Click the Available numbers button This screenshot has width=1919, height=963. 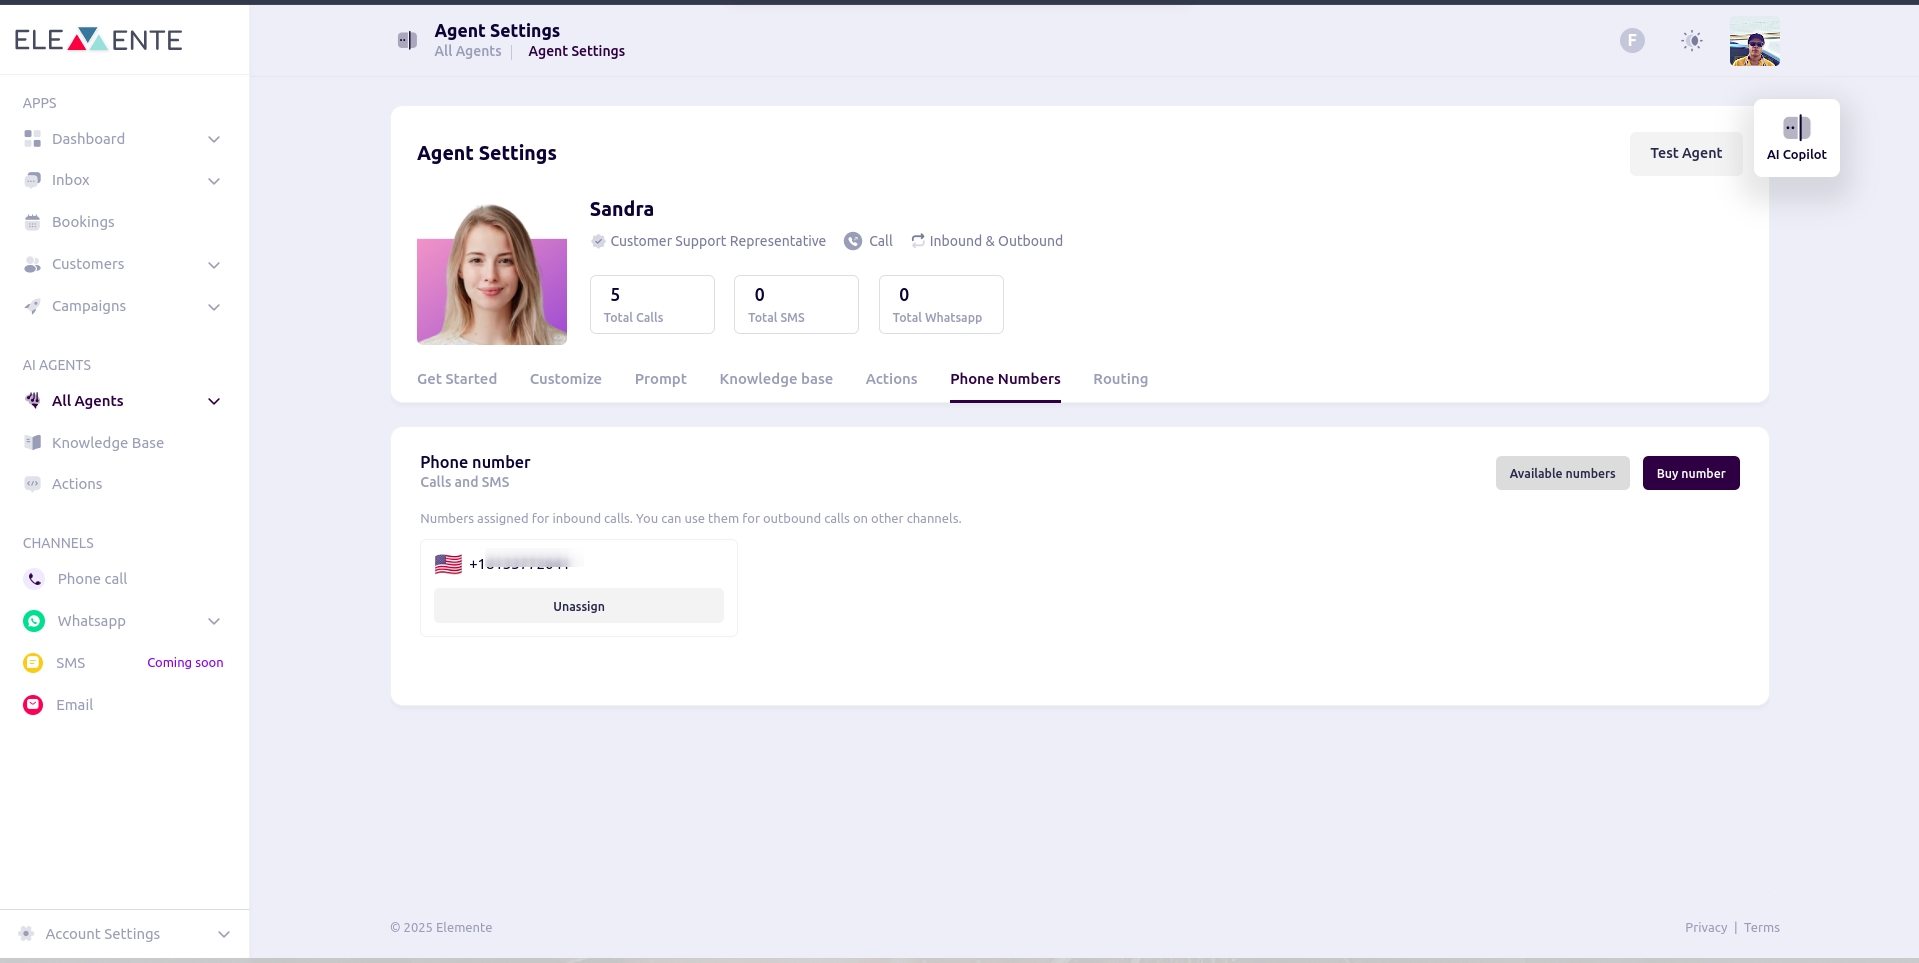1562,473
